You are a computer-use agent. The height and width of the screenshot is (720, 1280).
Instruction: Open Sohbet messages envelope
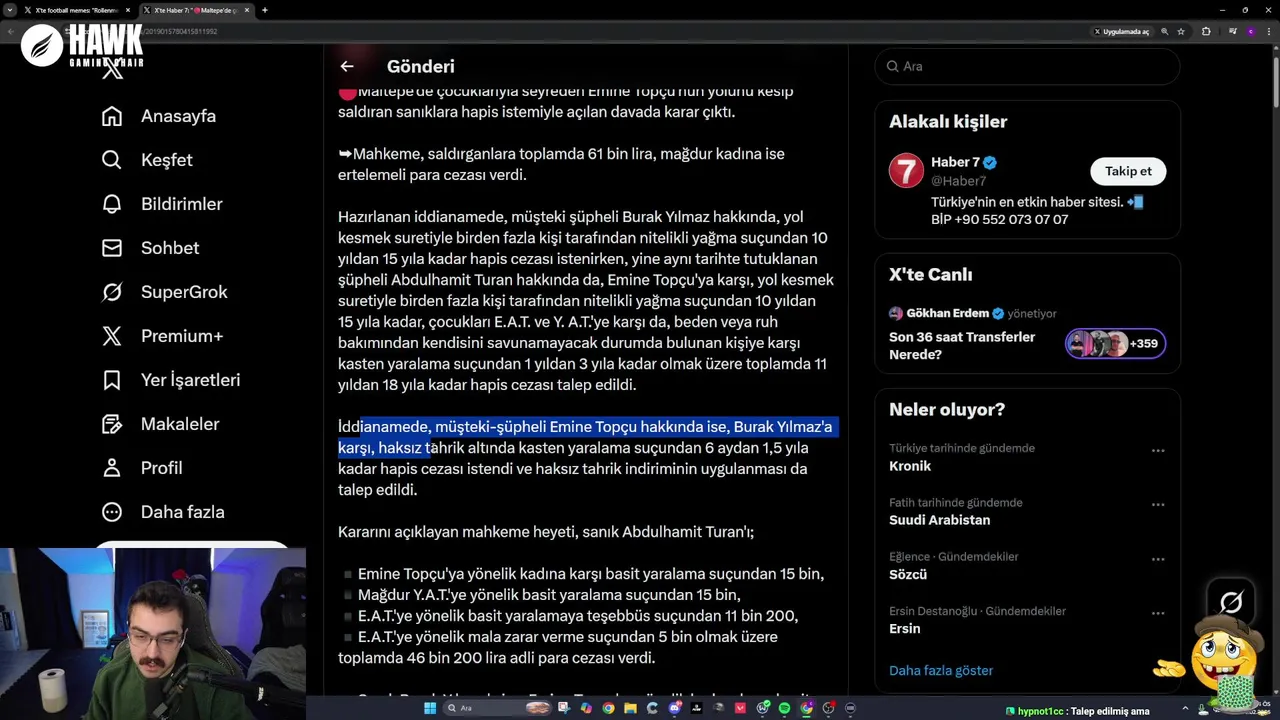coord(150,248)
